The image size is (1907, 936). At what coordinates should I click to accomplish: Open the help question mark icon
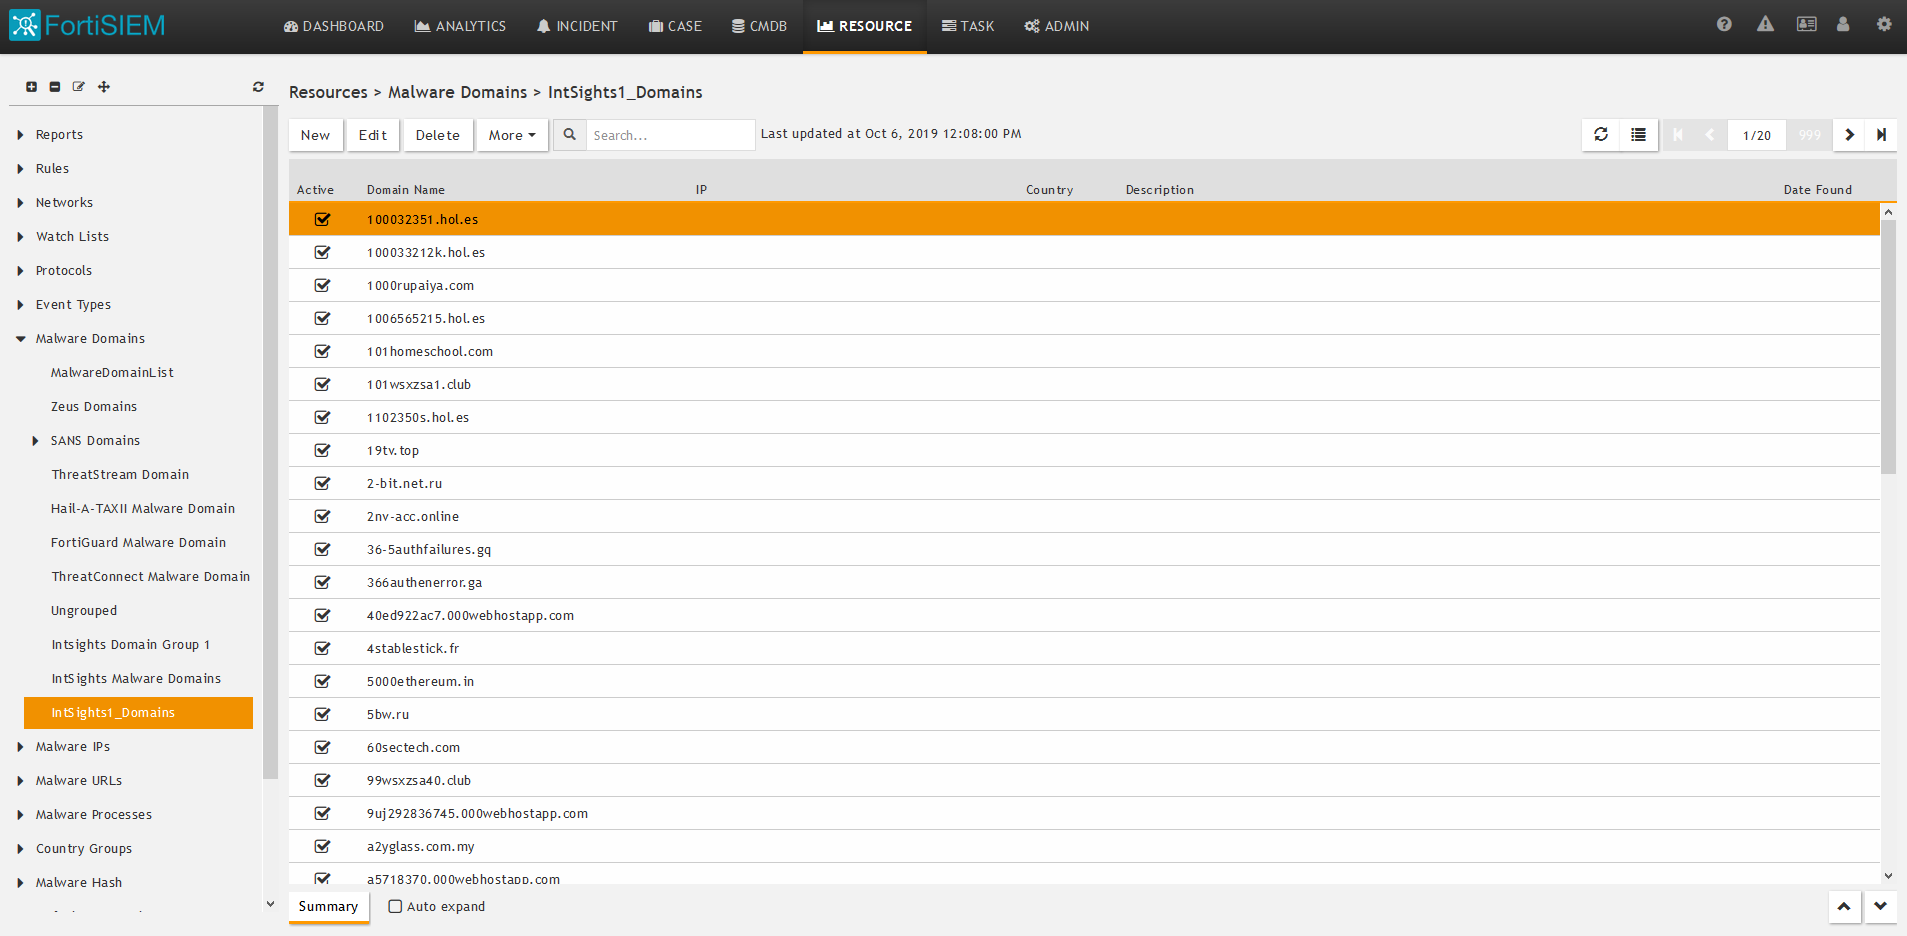tap(1724, 25)
